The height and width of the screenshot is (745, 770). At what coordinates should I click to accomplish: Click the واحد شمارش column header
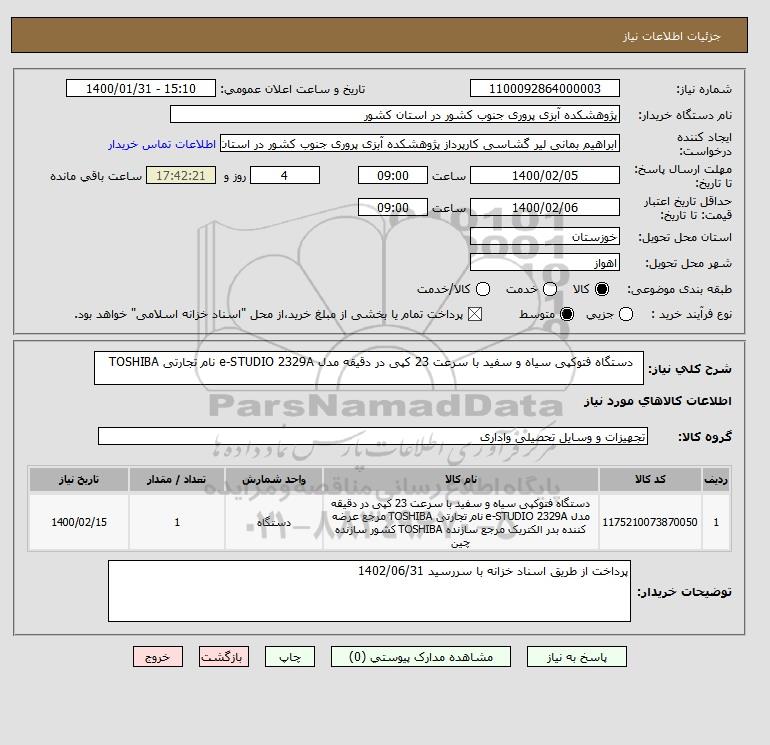(274, 479)
